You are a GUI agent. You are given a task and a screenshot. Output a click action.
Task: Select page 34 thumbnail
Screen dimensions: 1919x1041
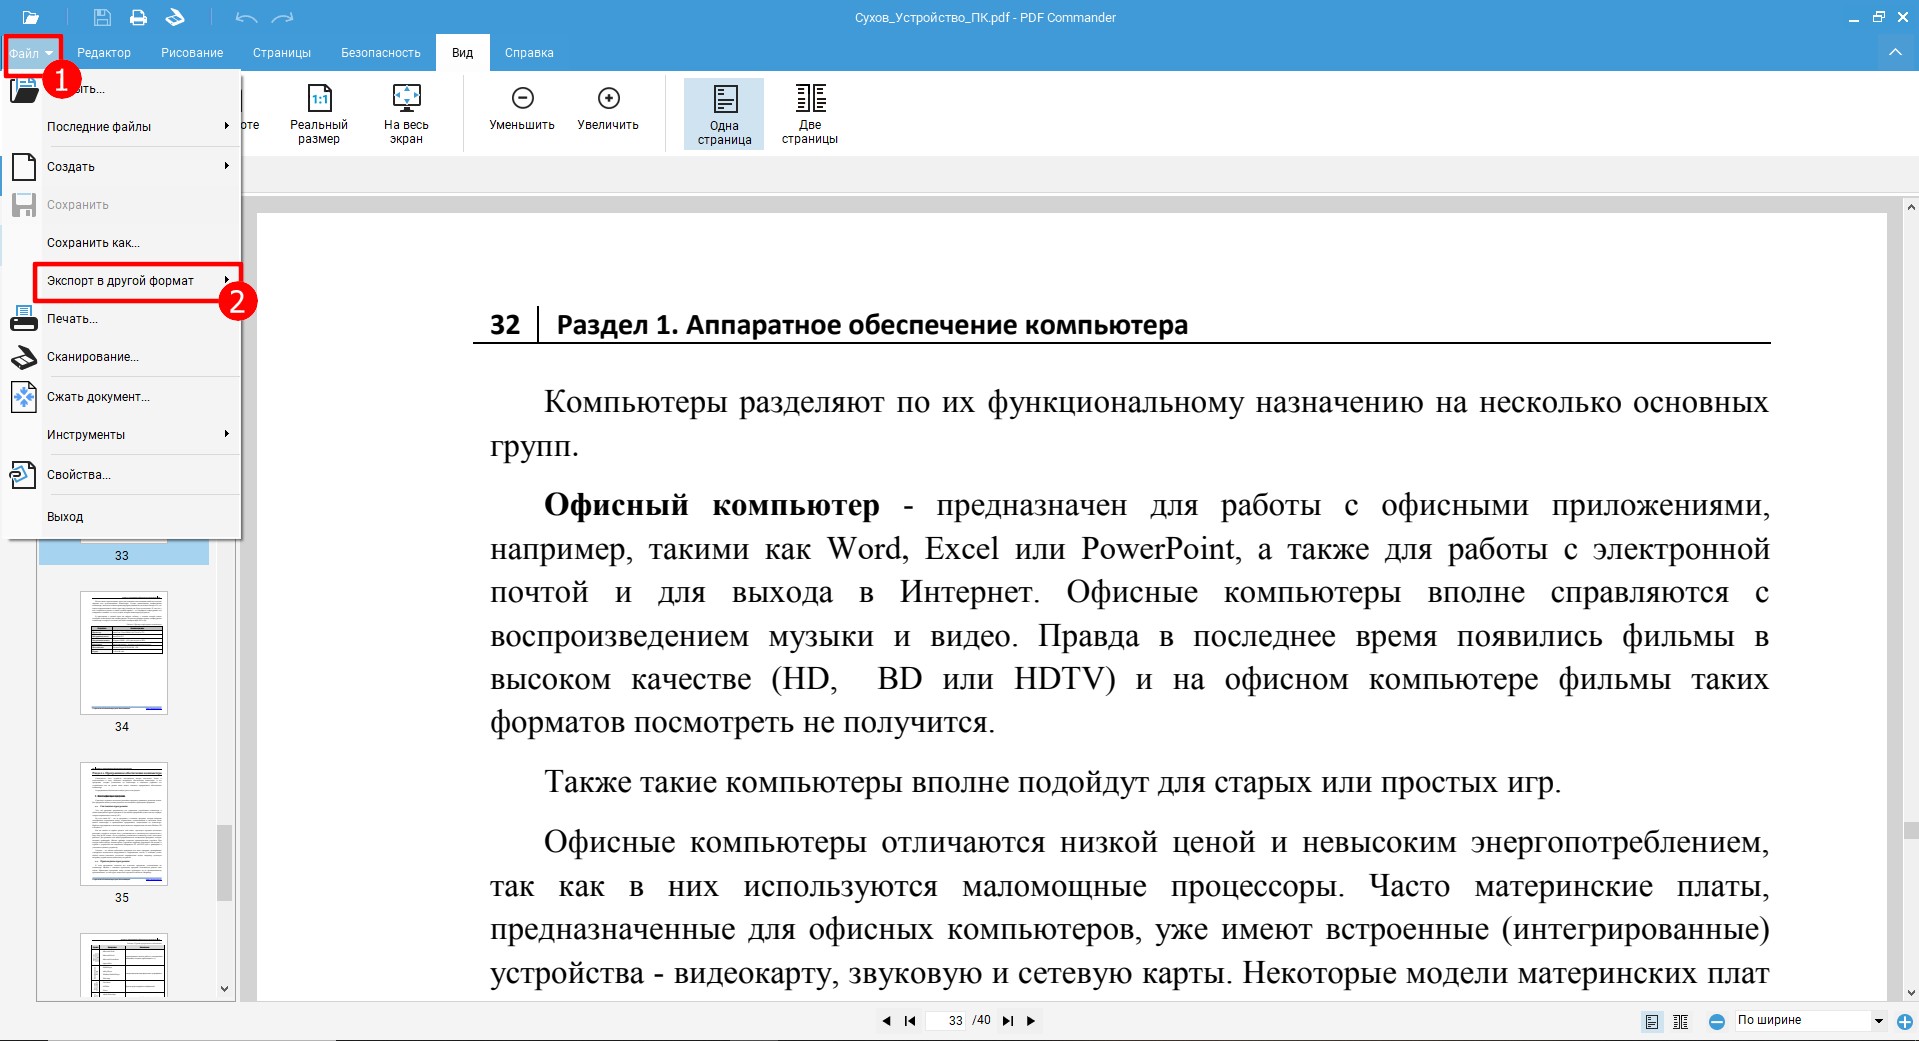124,653
